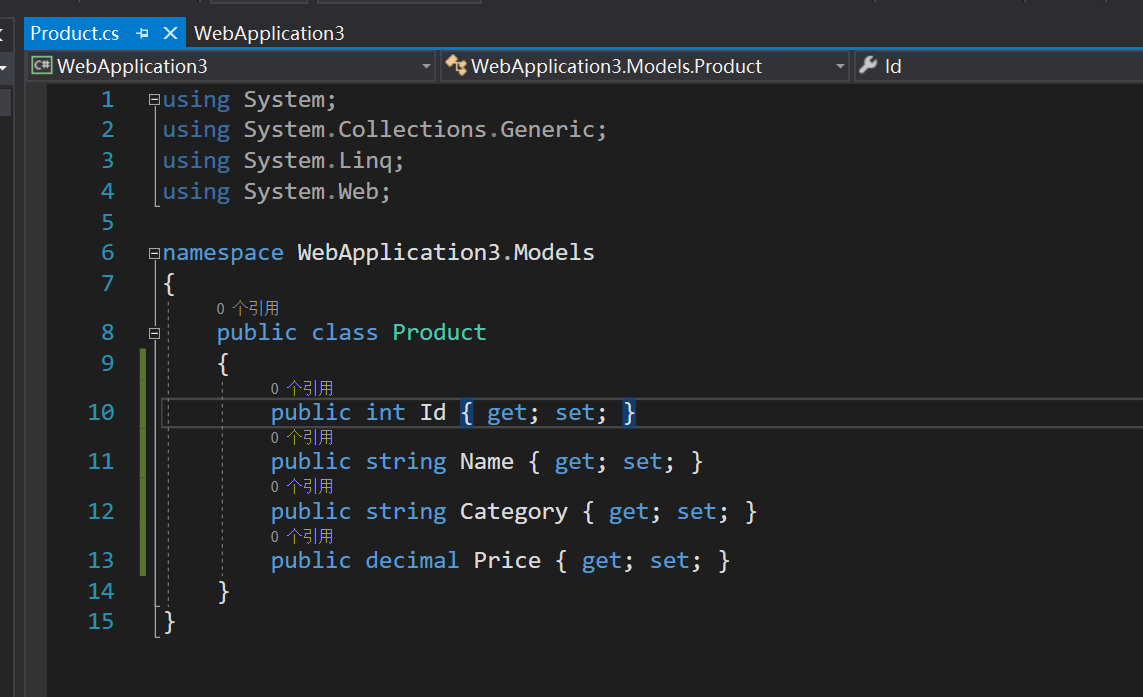1143x697 pixels.
Task: Click the references link above the Price property
Action: click(301, 536)
